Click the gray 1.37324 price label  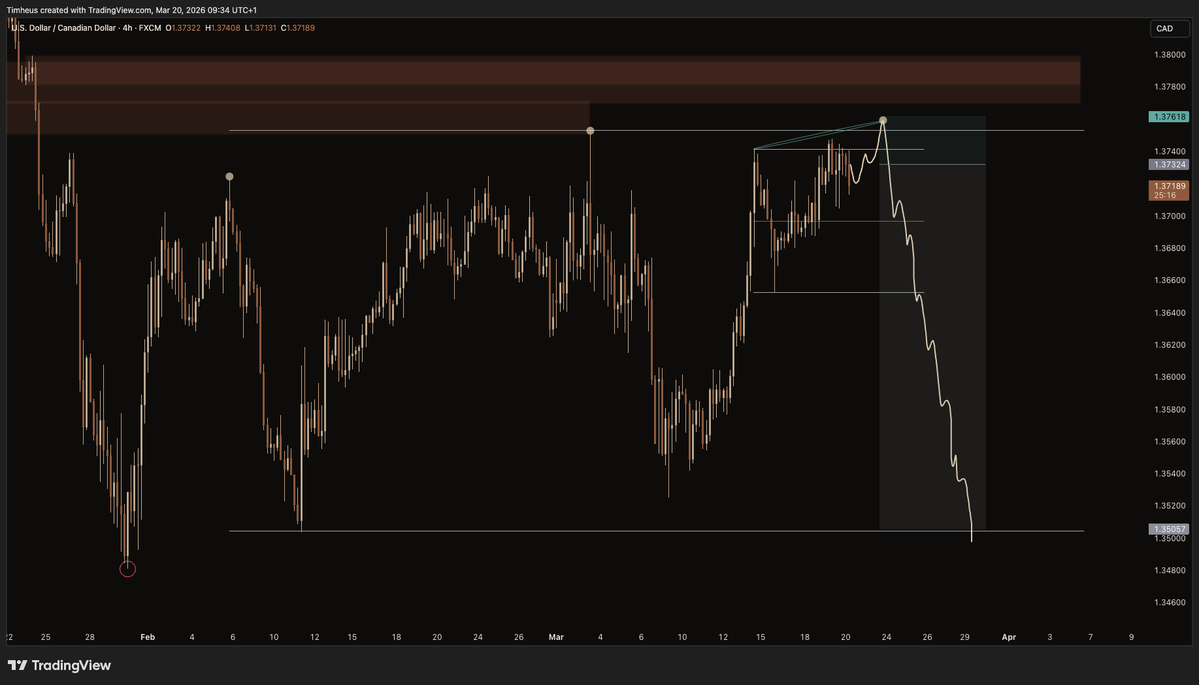pyautogui.click(x=1169, y=164)
